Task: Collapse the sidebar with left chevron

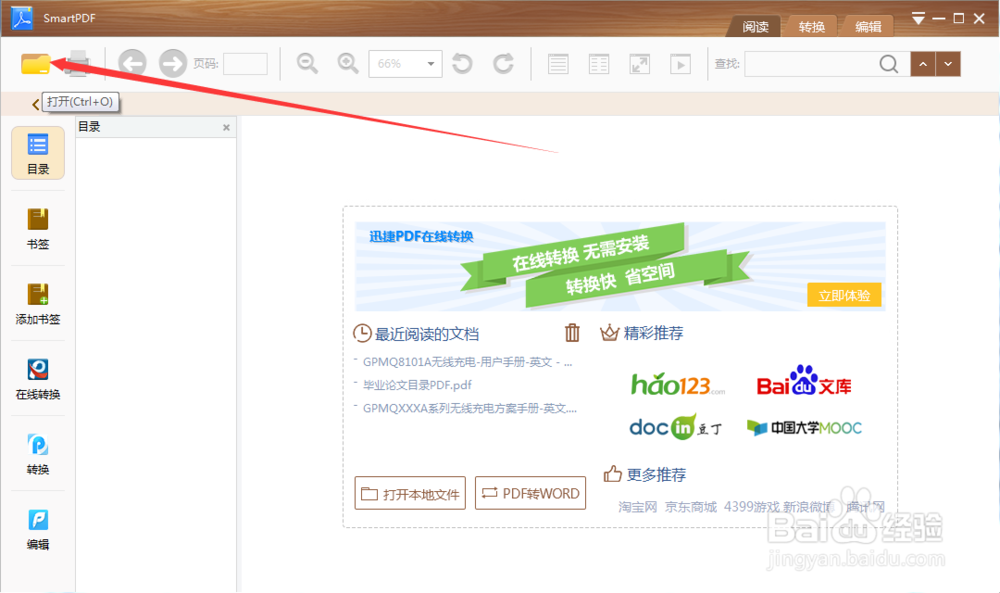Action: point(35,103)
